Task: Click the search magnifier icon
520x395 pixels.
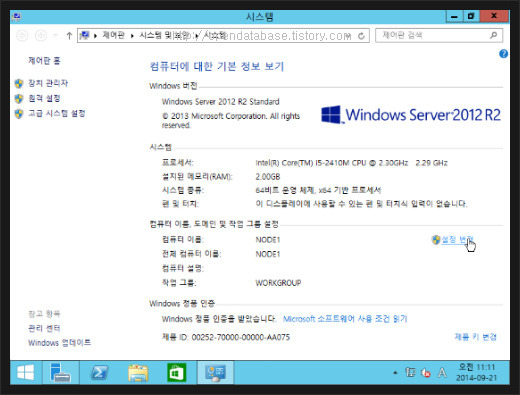Action: point(494,35)
